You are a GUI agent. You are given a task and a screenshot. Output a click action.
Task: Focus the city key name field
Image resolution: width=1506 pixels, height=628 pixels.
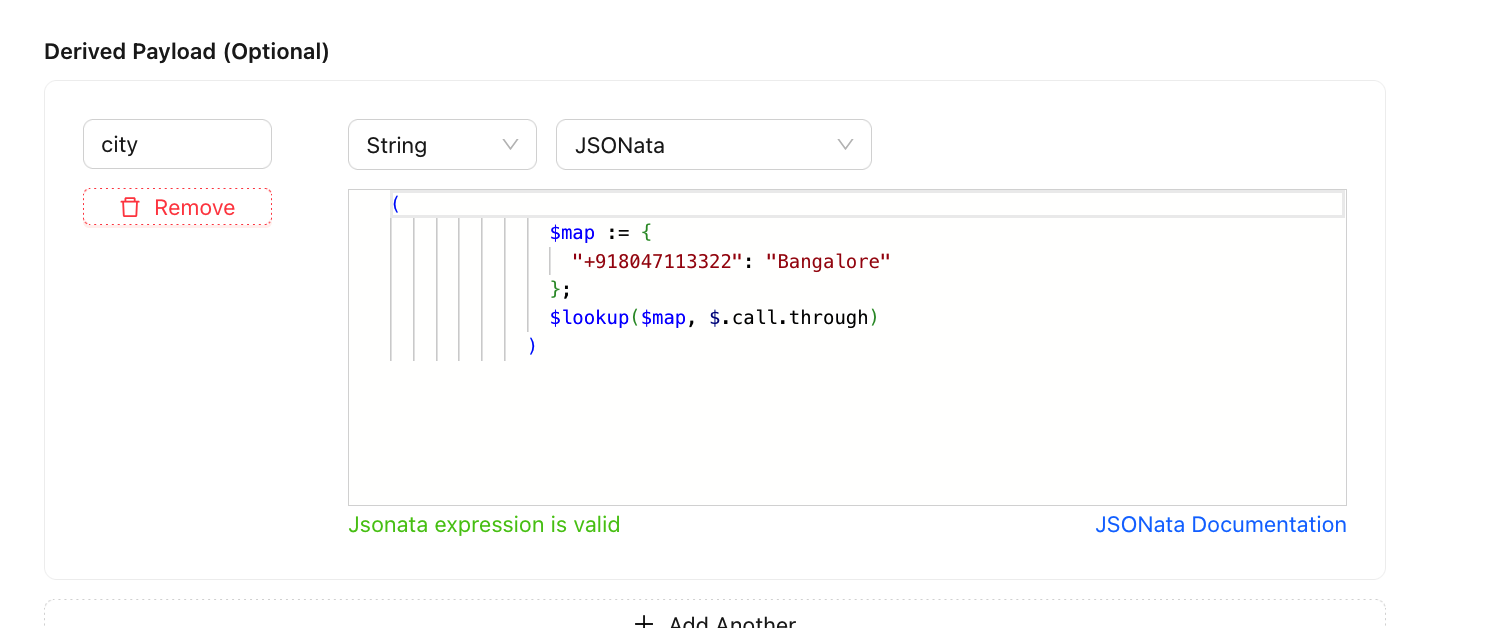pyautogui.click(x=177, y=145)
